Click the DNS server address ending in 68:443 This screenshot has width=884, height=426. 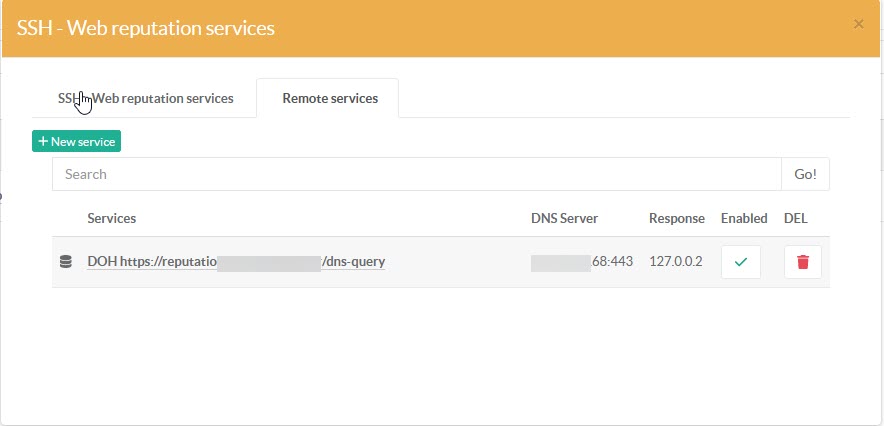pos(582,262)
